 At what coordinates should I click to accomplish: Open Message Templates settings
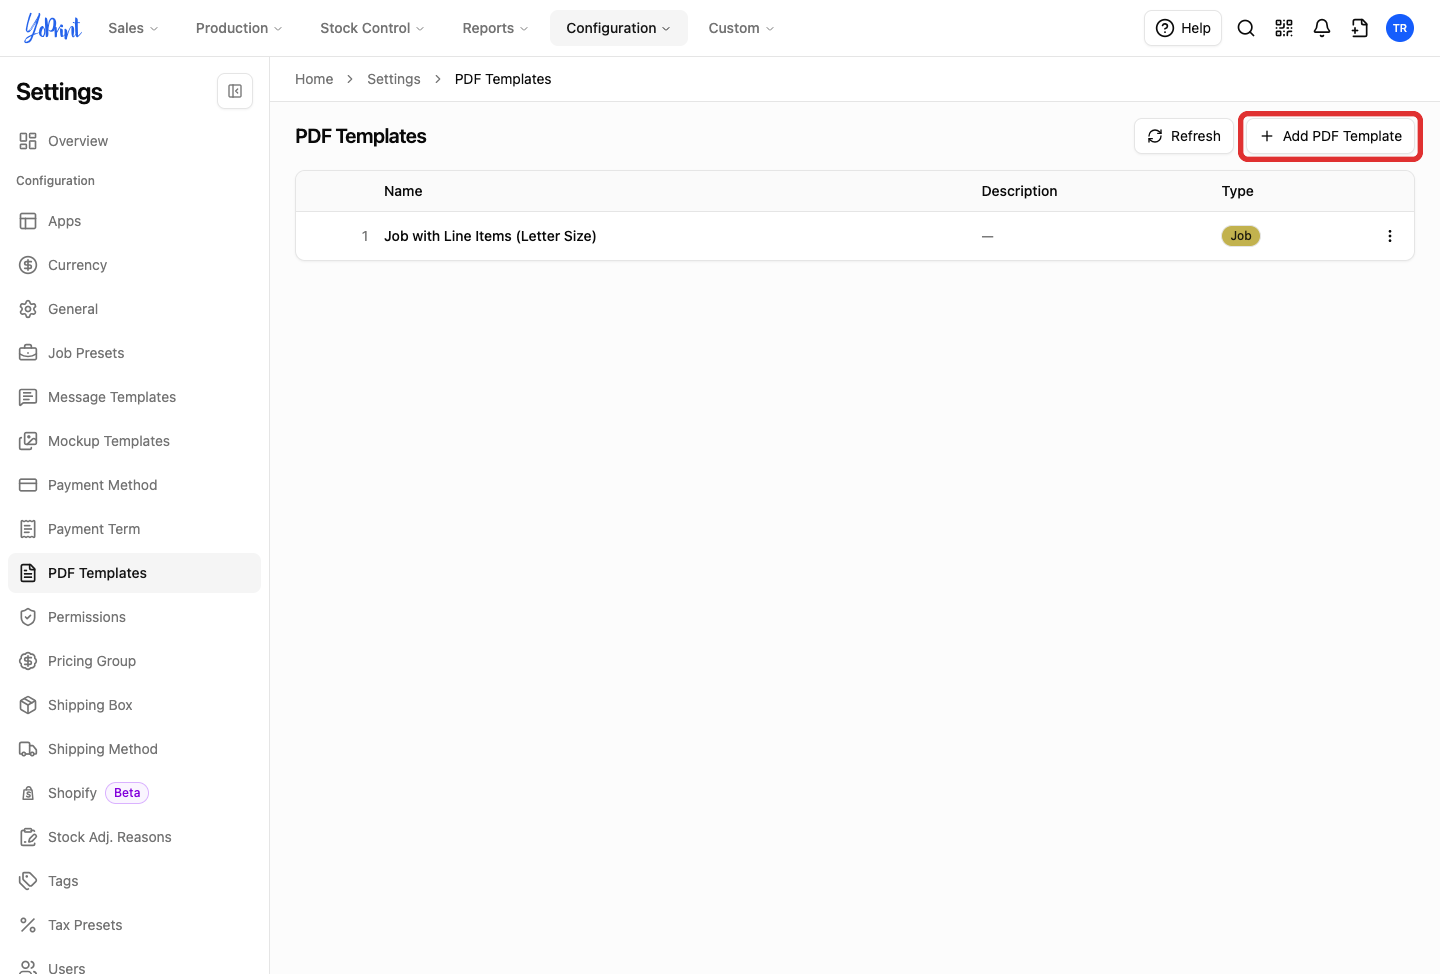tap(134, 397)
